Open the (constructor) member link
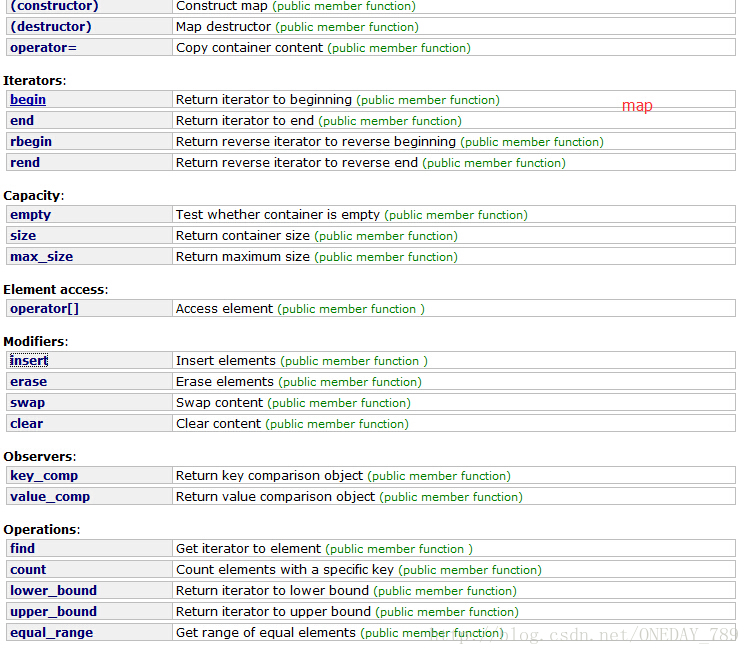 tap(54, 6)
